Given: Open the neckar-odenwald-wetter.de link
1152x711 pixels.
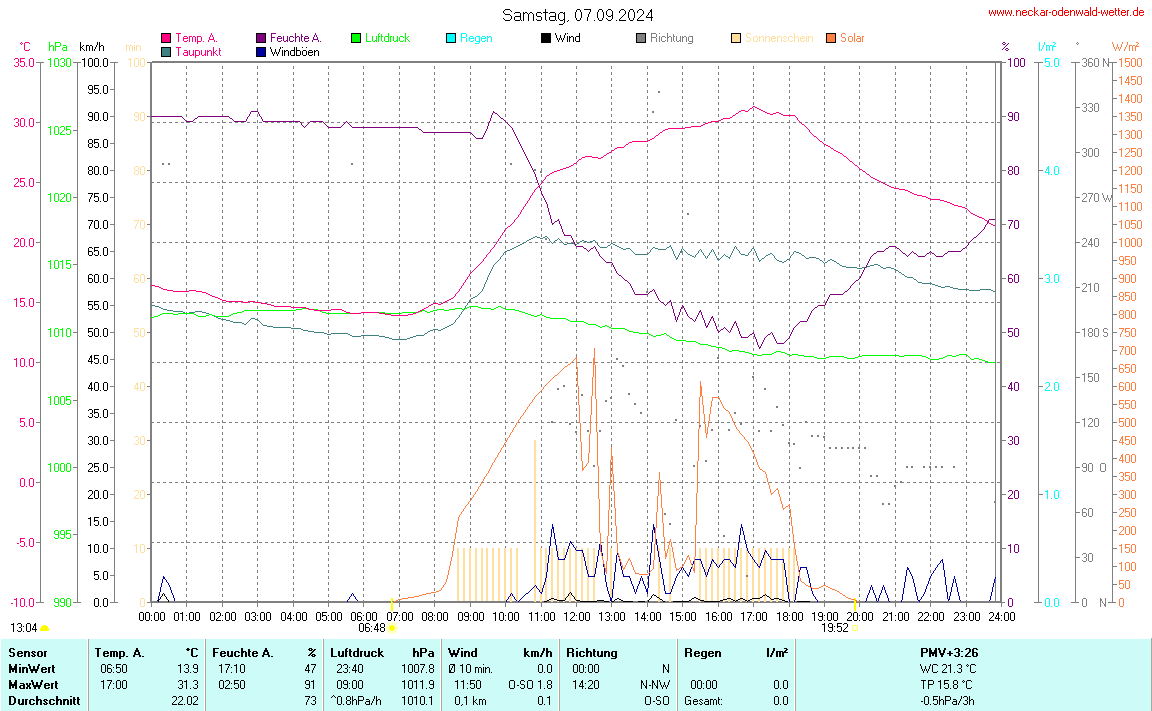Looking at the screenshot, I should tap(1065, 12).
